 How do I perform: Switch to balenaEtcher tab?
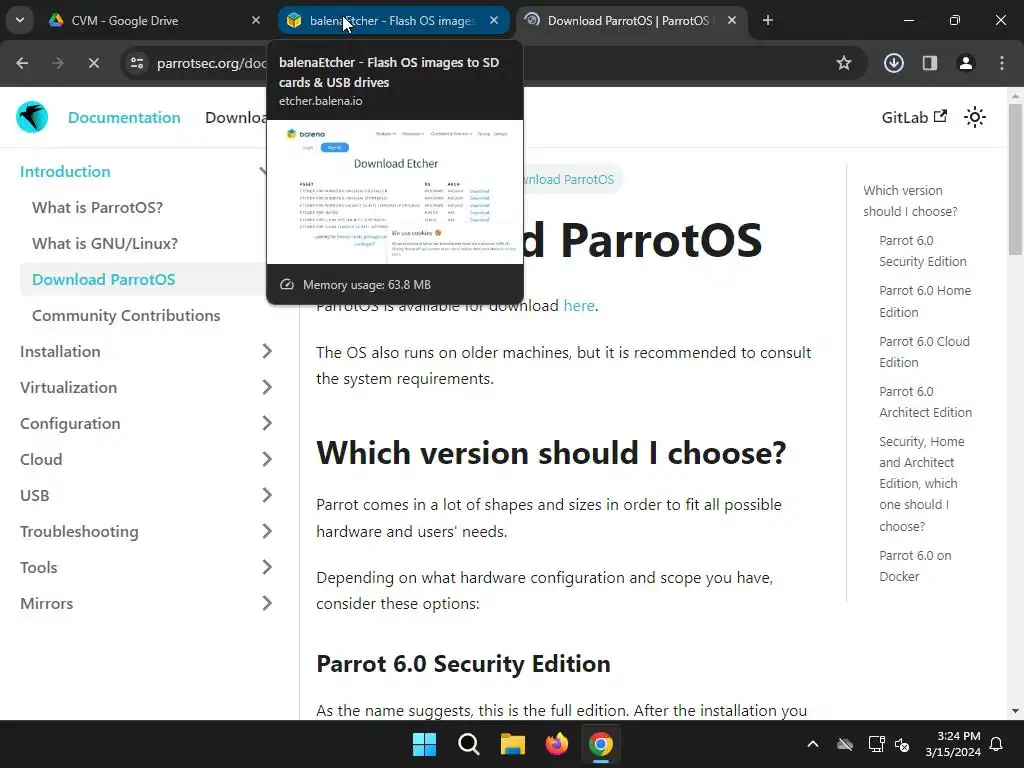[392, 20]
